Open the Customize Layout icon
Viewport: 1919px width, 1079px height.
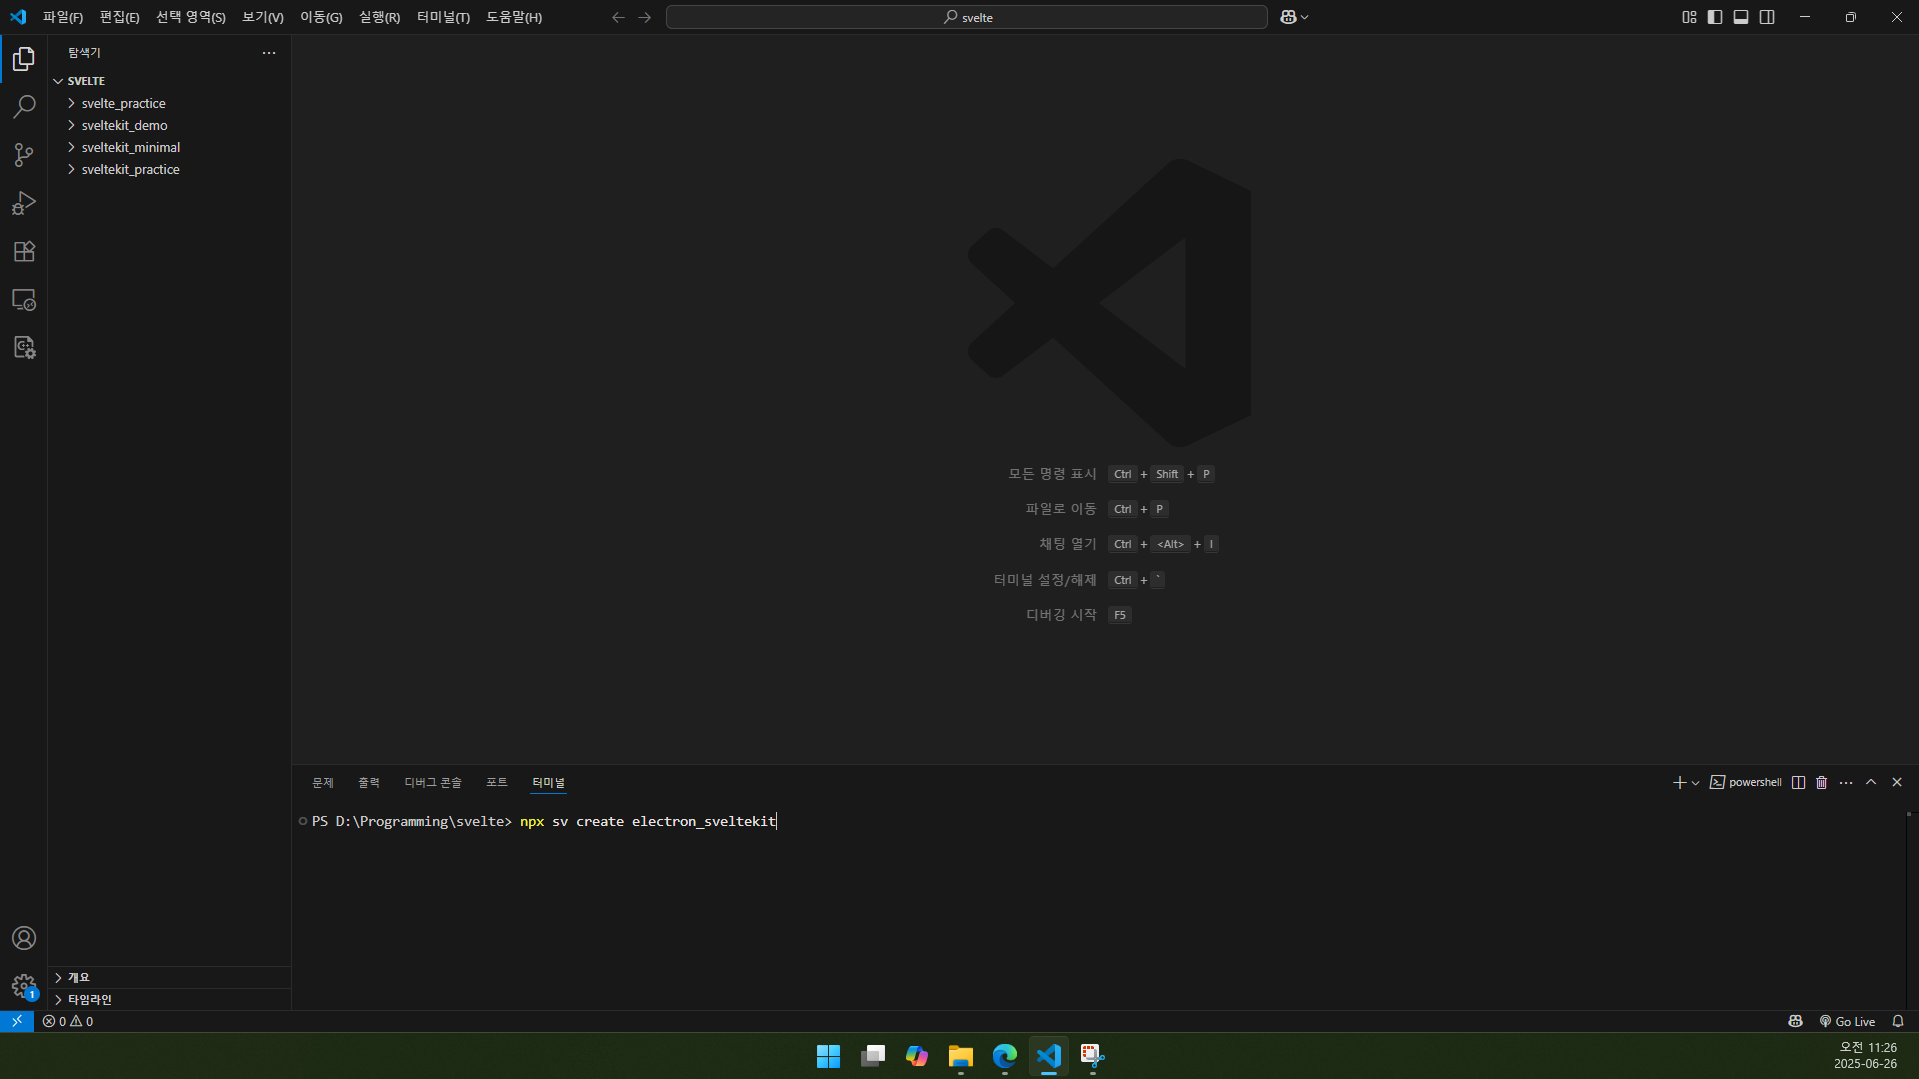coord(1689,17)
